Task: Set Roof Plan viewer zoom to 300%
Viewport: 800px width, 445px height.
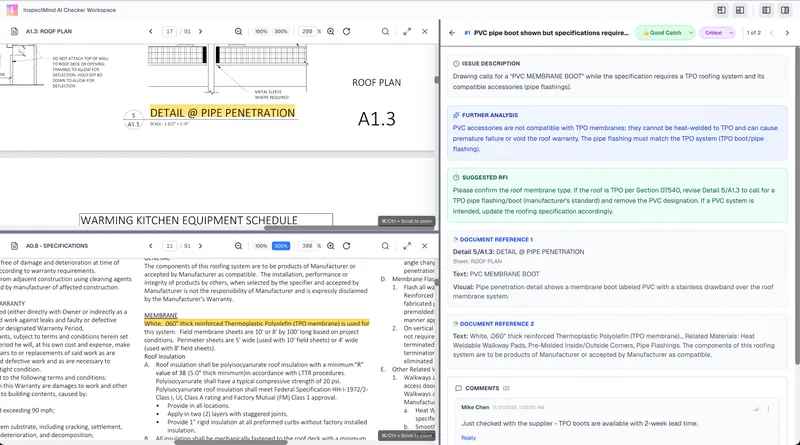Action: 281,32
